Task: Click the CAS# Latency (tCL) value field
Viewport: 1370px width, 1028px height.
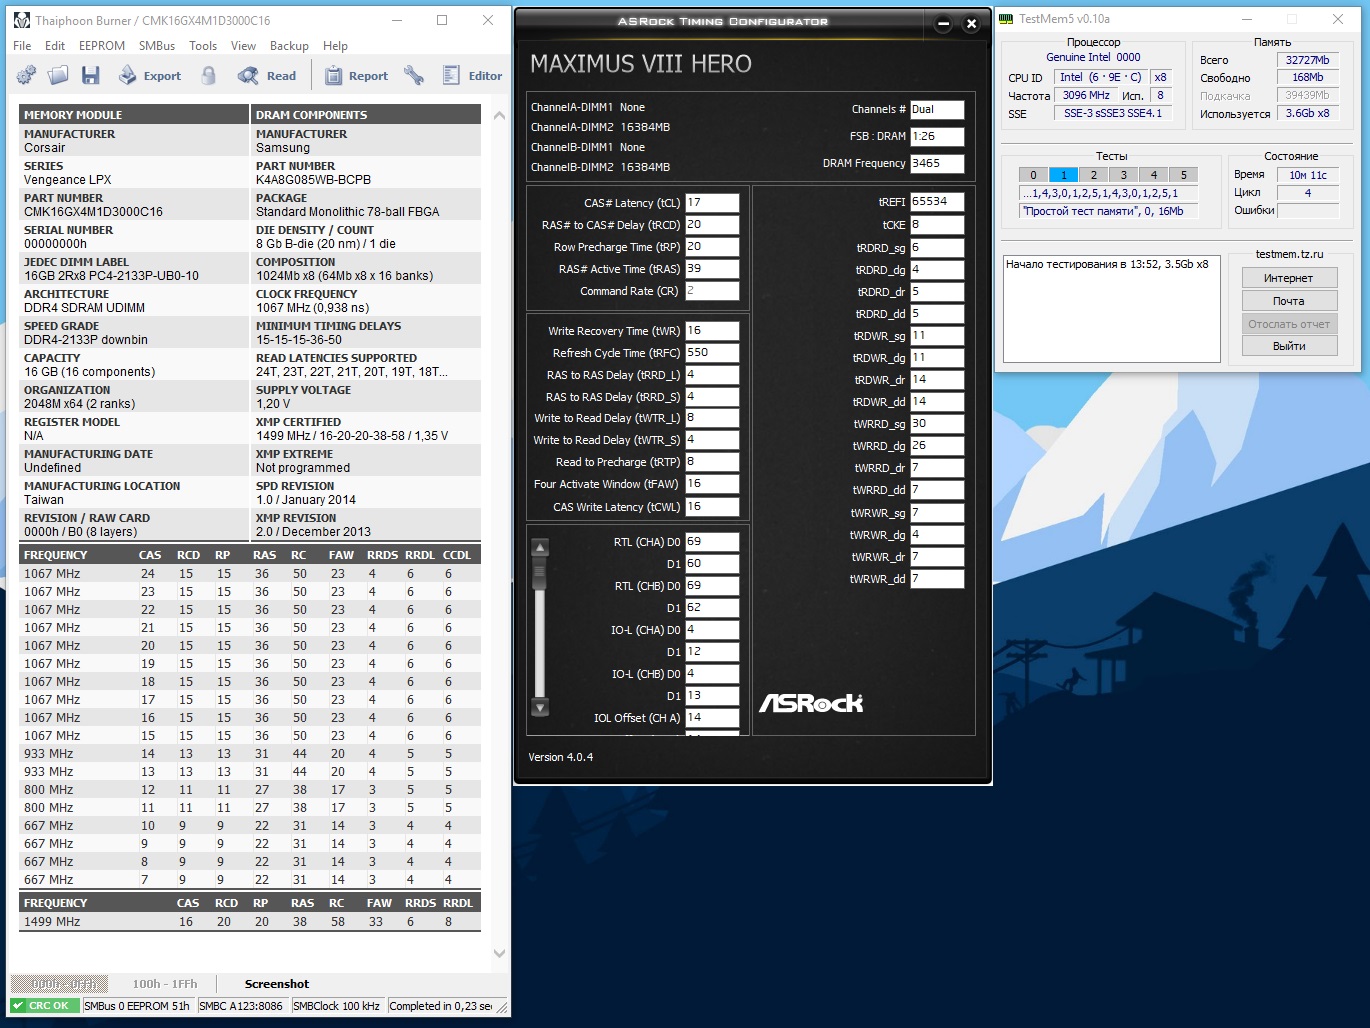Action: coord(712,203)
